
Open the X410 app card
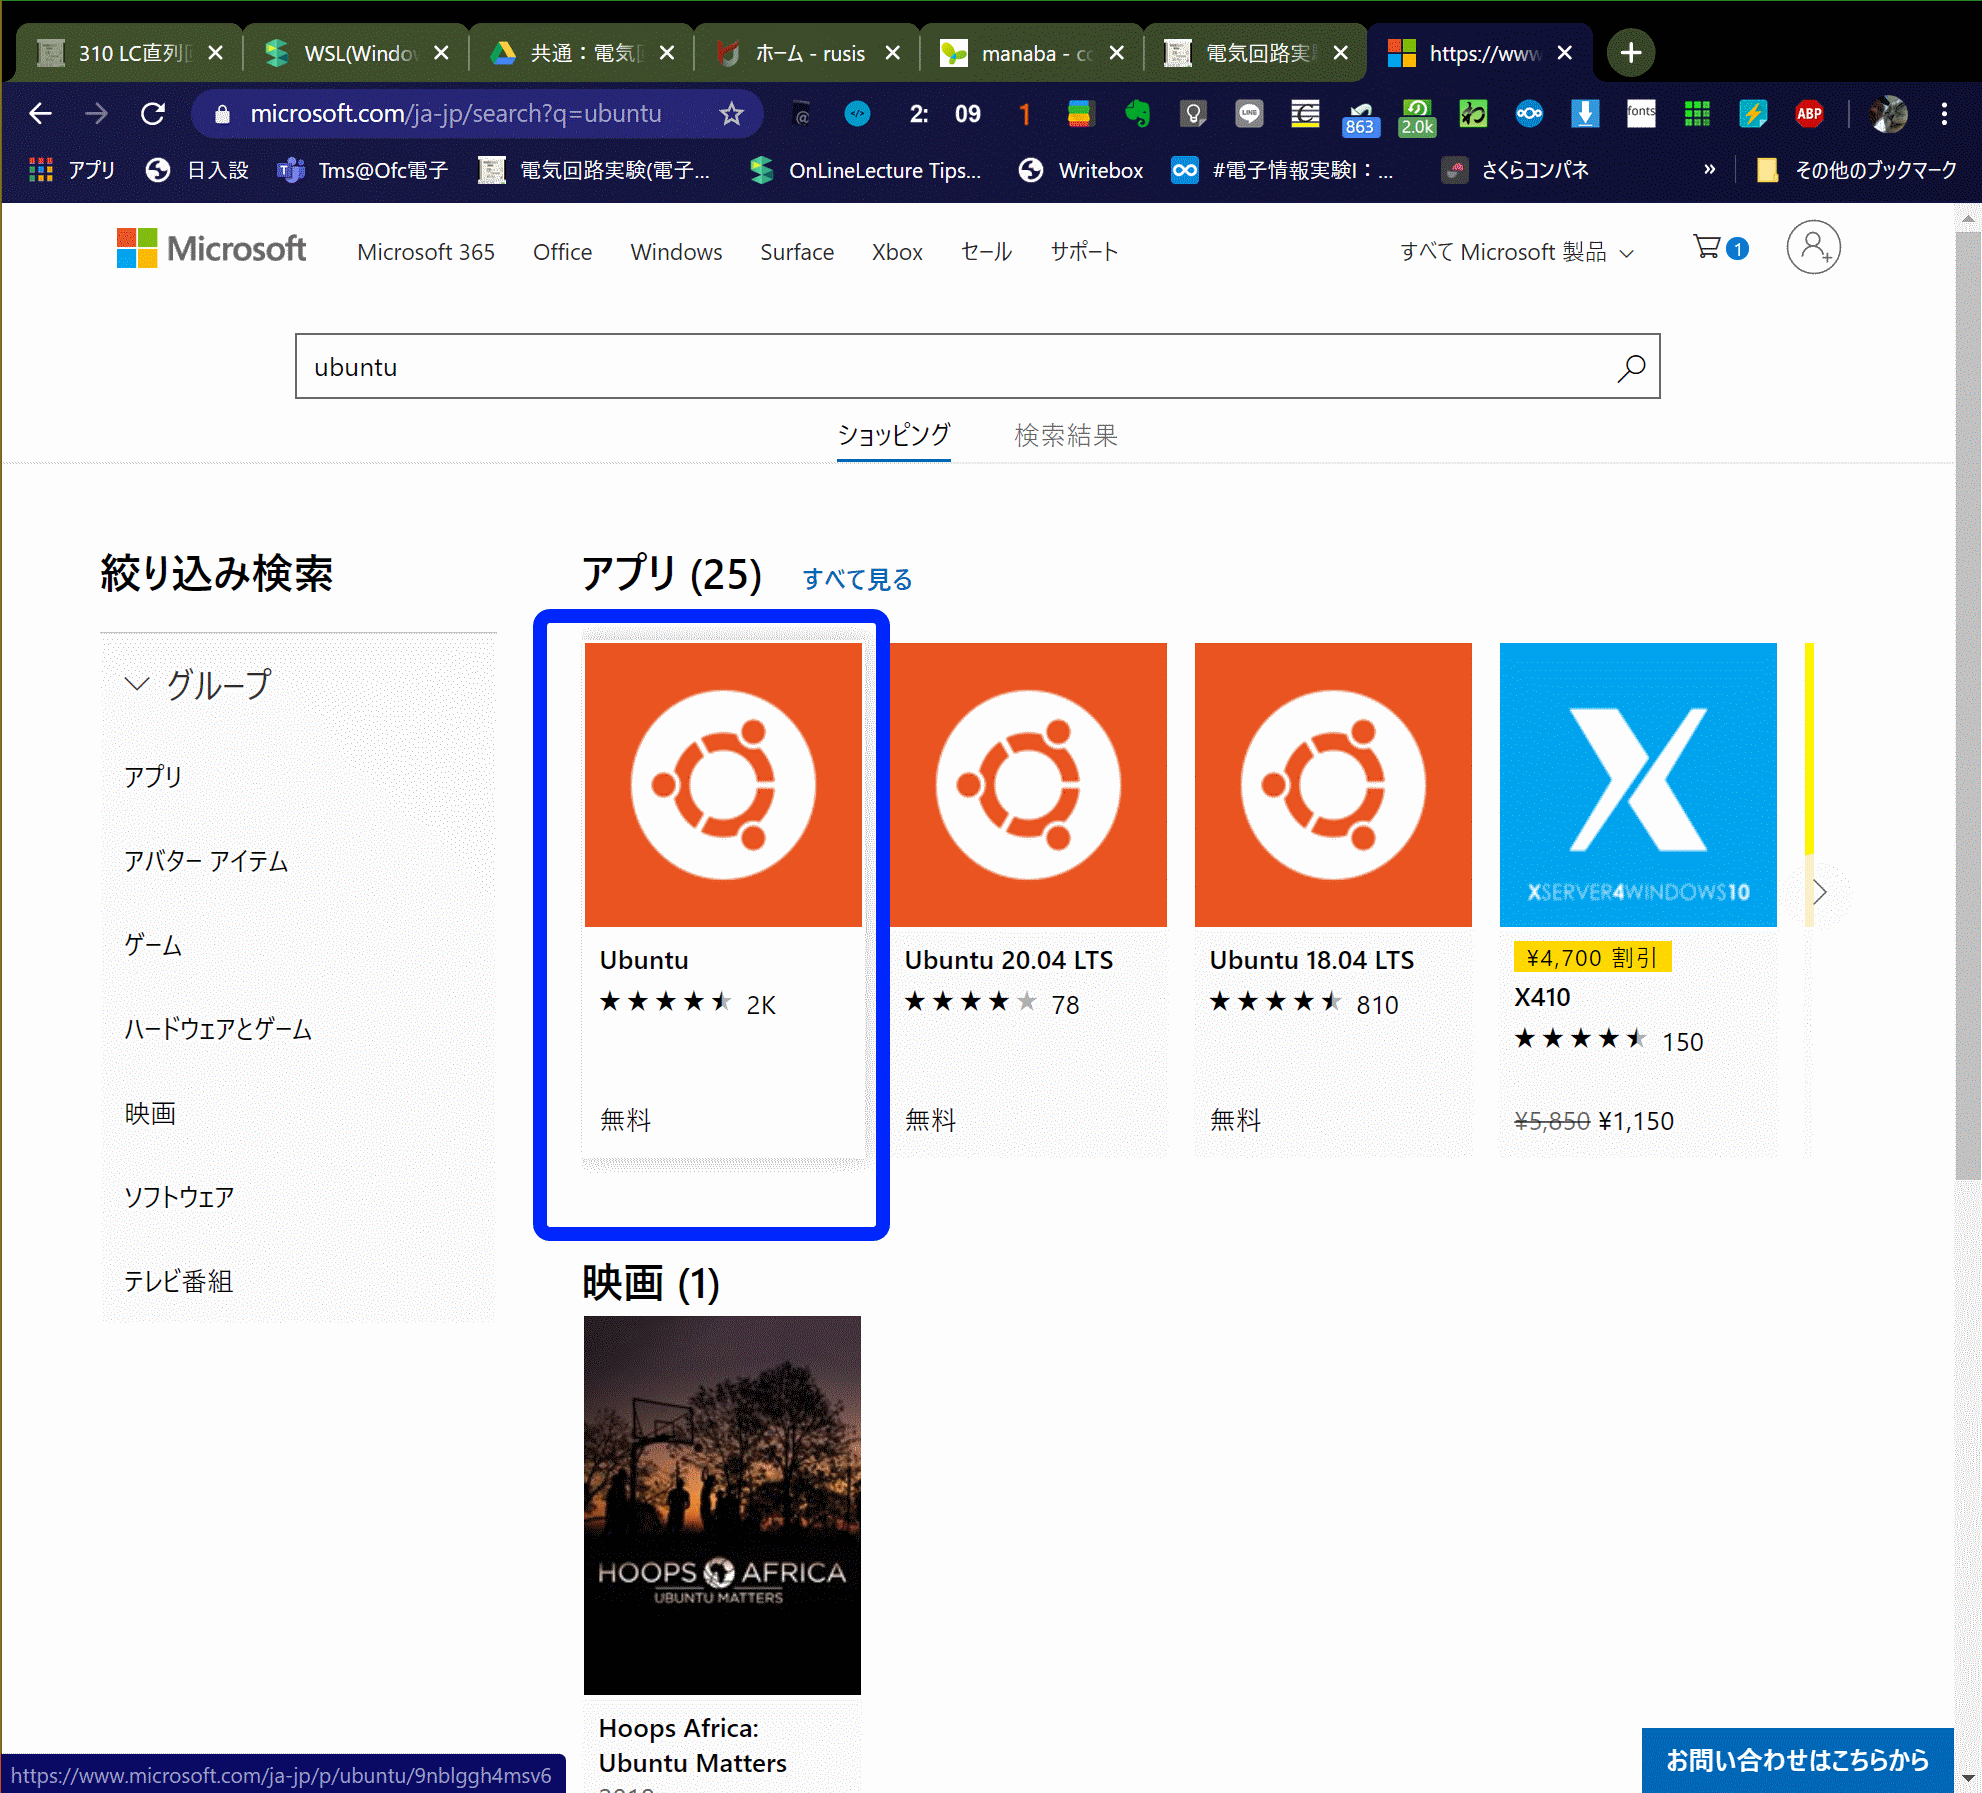(1638, 899)
